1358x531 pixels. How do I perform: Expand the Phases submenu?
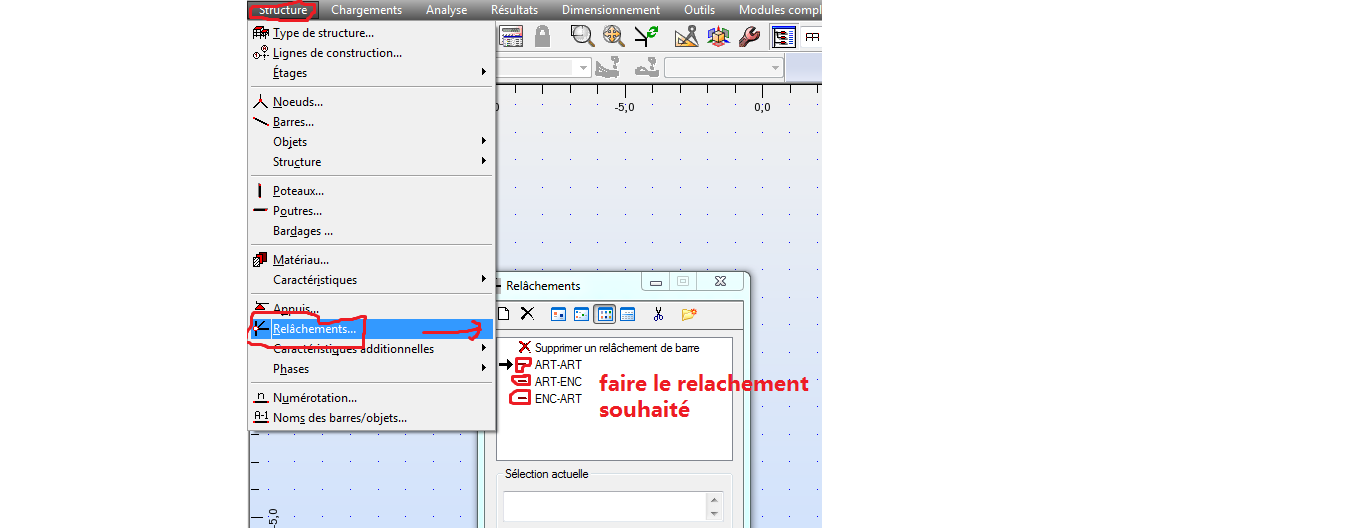coord(371,369)
